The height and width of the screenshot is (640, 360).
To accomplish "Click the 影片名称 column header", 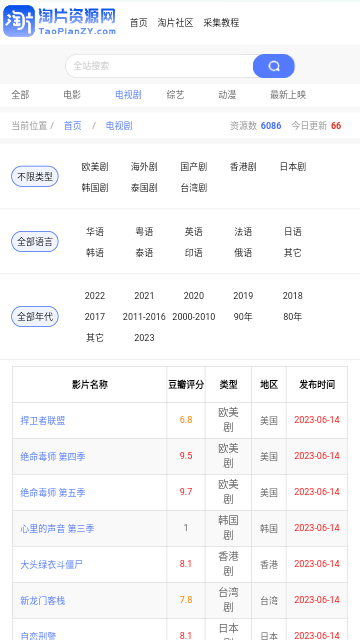I will 90,384.
